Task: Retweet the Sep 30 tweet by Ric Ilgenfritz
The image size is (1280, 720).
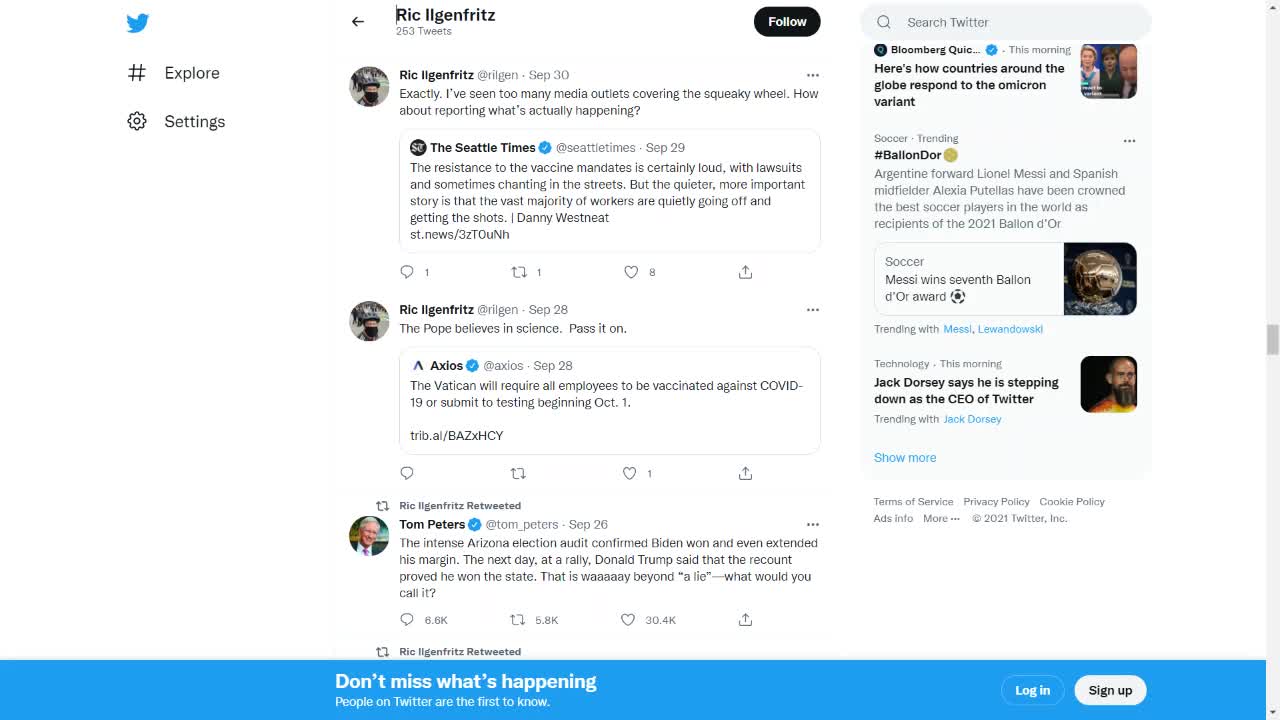Action: tap(519, 272)
